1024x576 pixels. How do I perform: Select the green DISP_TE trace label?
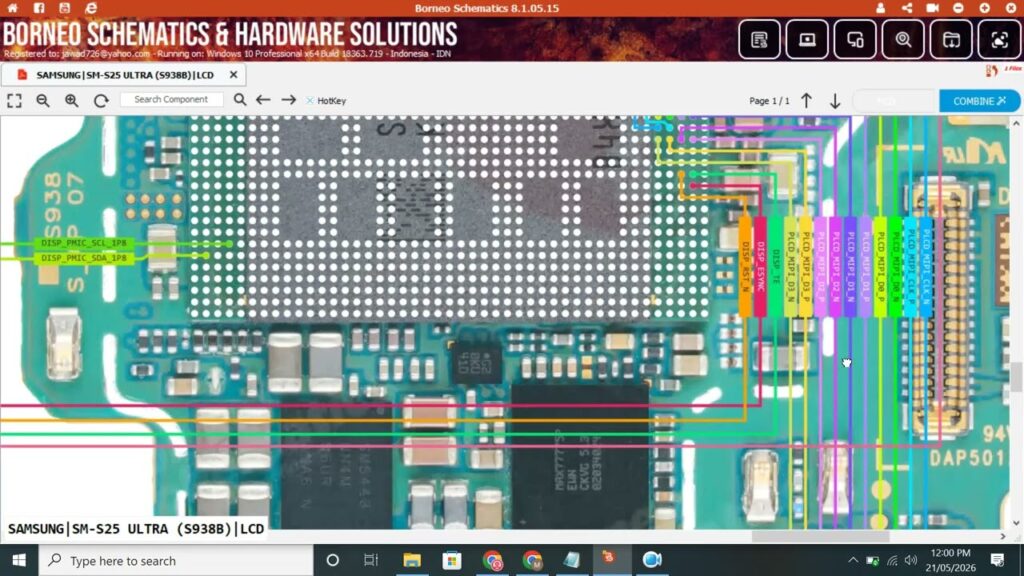point(775,266)
